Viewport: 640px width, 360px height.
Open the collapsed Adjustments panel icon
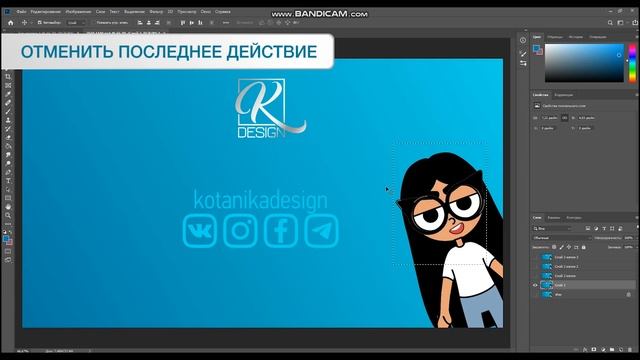click(x=523, y=63)
